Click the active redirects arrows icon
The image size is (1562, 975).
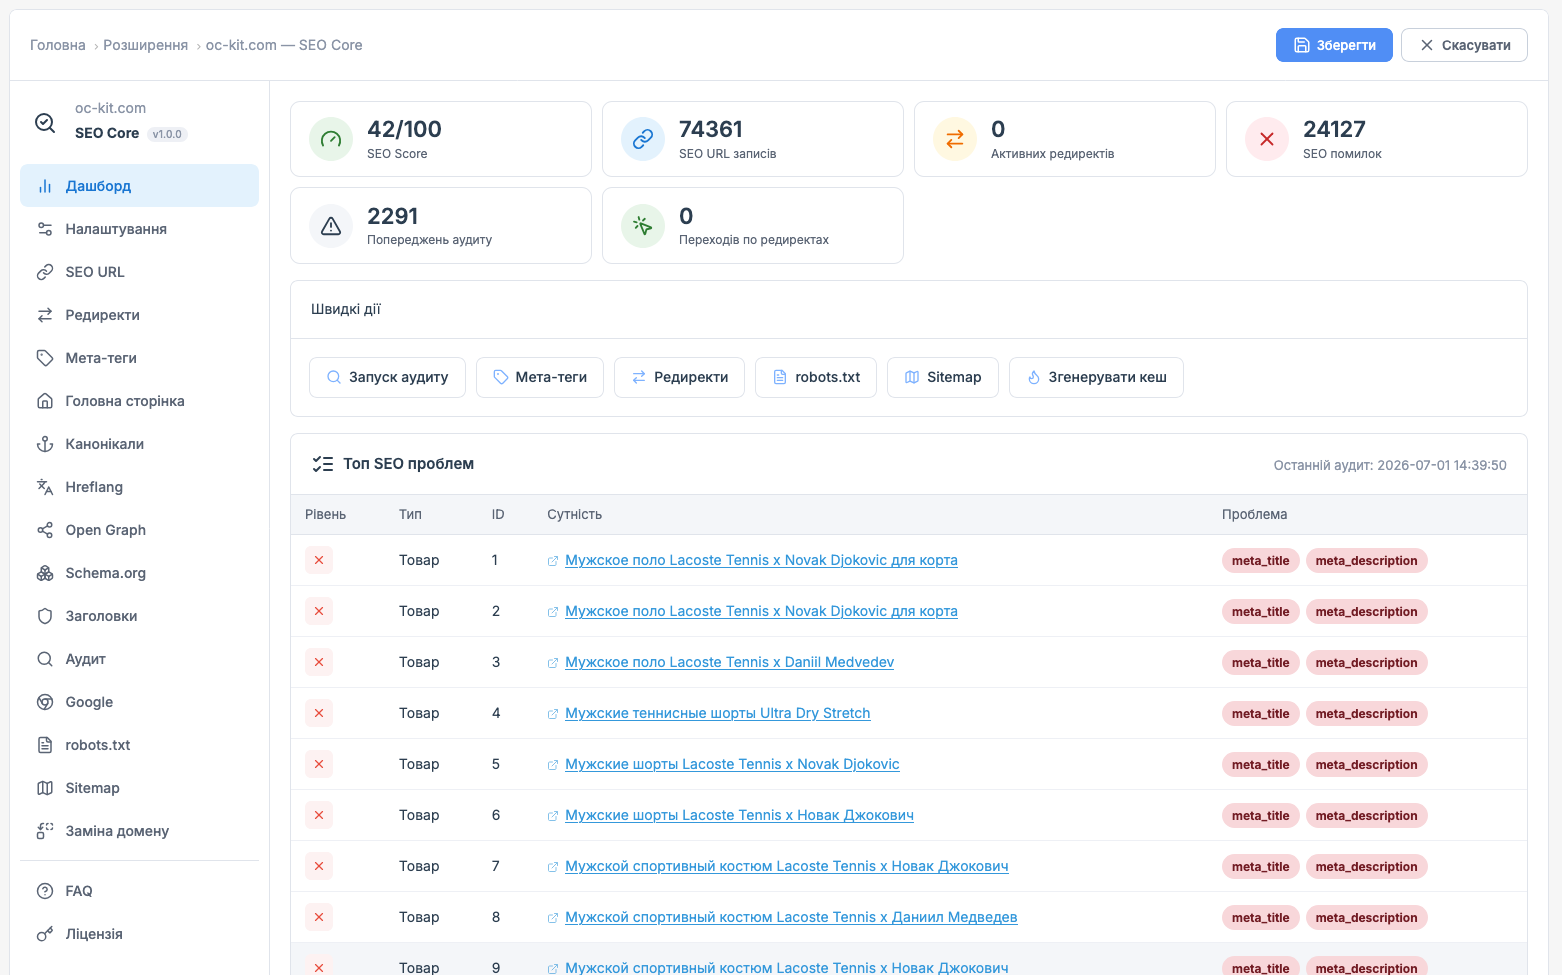pos(955,139)
